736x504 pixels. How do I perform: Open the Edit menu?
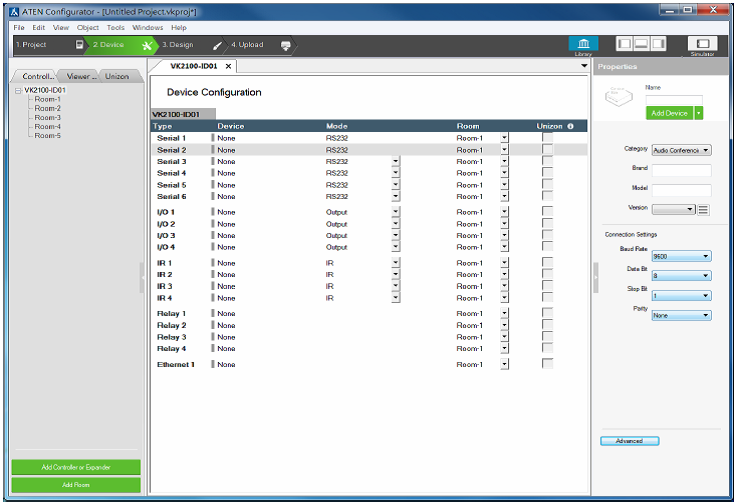[x=38, y=28]
